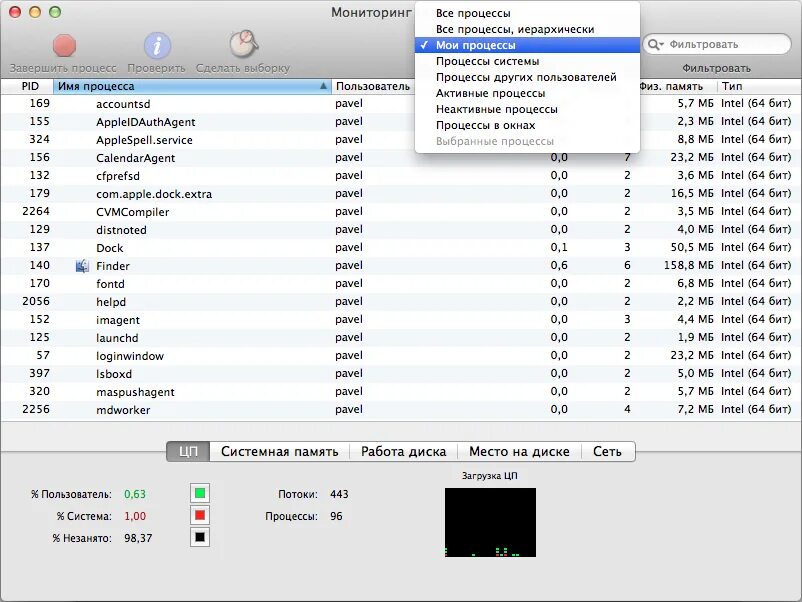The height and width of the screenshot is (602, 802).
Task: Open the Место на диске tab
Action: (519, 452)
